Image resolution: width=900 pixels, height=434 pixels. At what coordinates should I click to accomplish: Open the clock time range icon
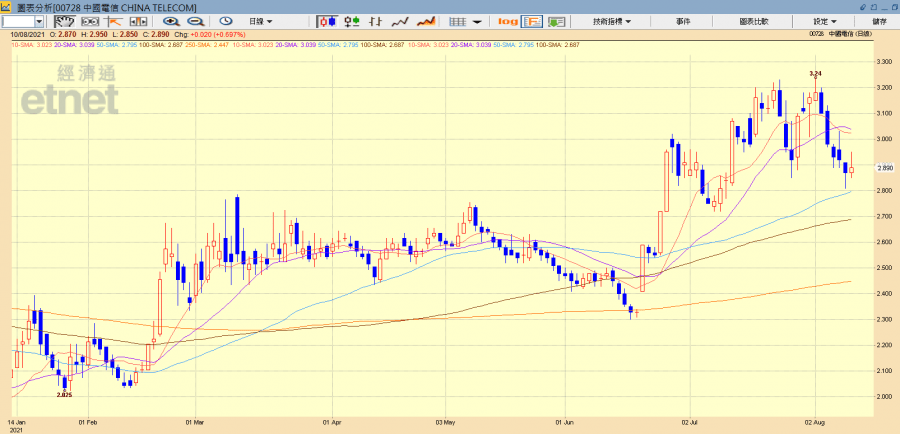pos(225,21)
